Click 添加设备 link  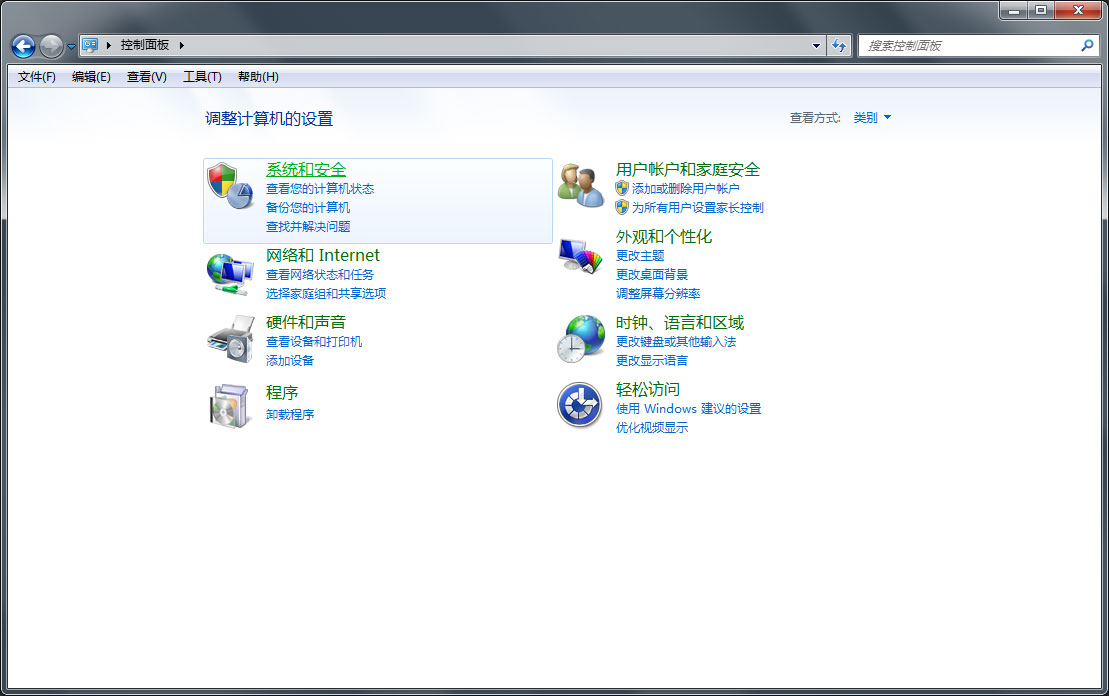coord(290,361)
